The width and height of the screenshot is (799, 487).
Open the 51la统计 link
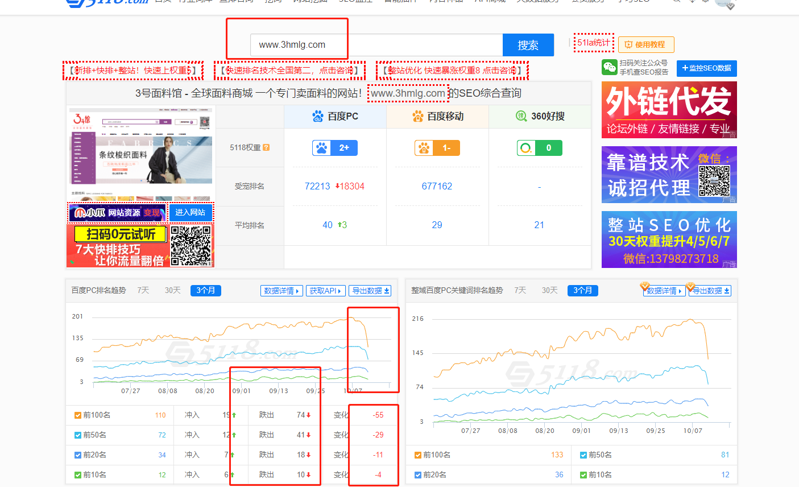coord(593,43)
